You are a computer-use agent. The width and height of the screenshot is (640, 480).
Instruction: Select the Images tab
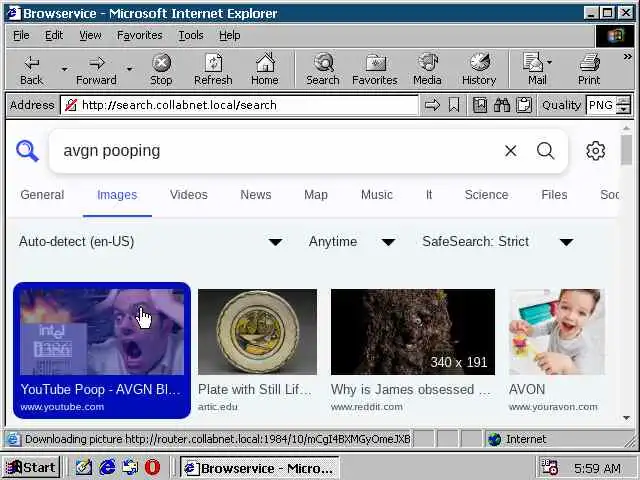(117, 195)
